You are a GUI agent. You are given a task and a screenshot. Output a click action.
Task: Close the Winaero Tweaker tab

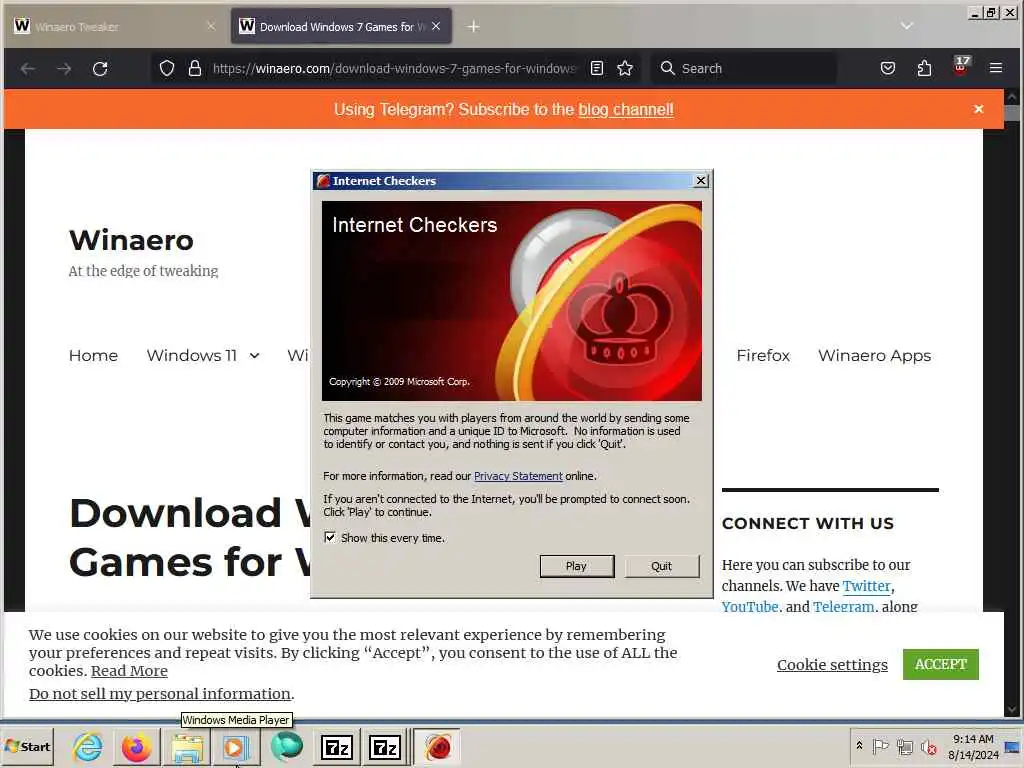pyautogui.click(x=210, y=26)
